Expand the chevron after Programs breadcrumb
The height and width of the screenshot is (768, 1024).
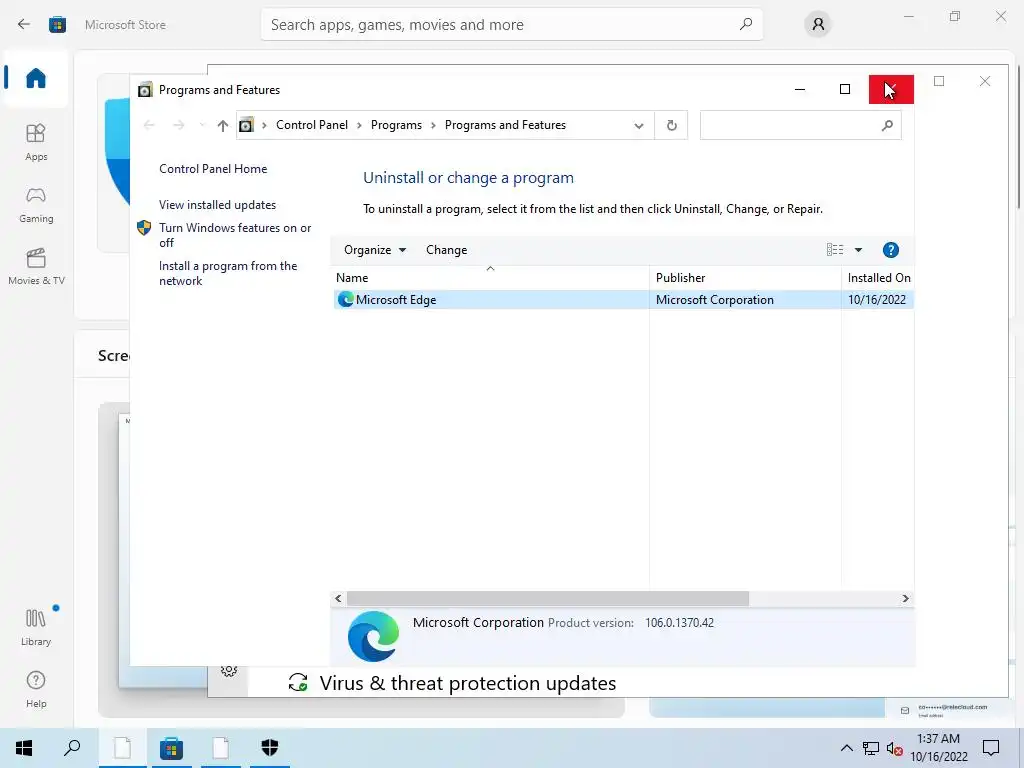point(433,125)
